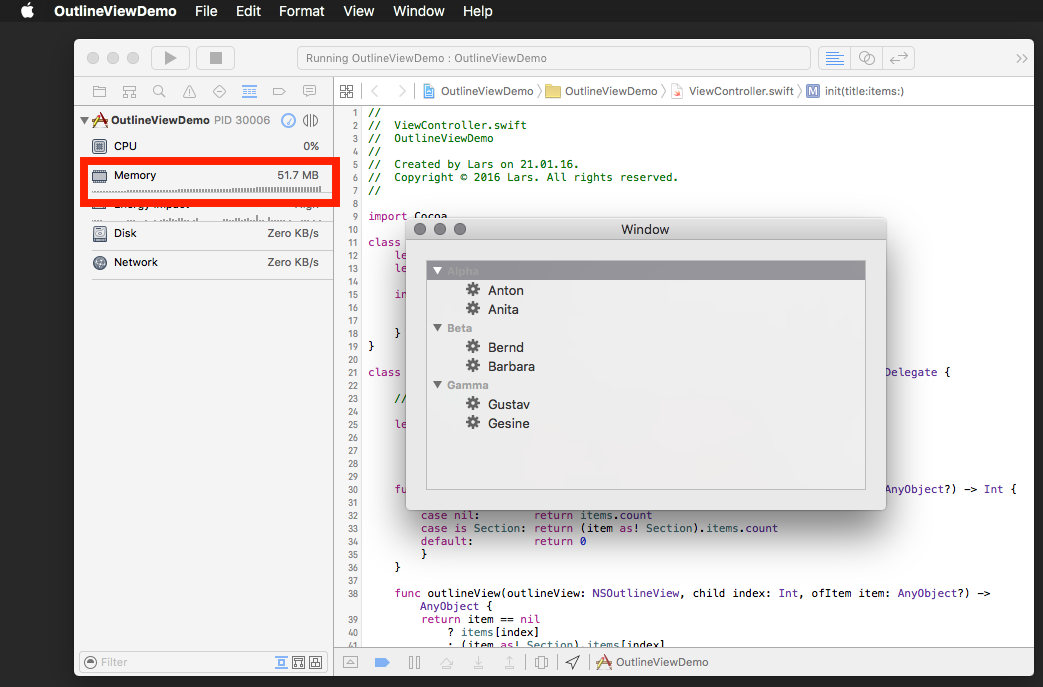Open the Issue navigator warning tab
The image size is (1043, 687).
[x=190, y=91]
